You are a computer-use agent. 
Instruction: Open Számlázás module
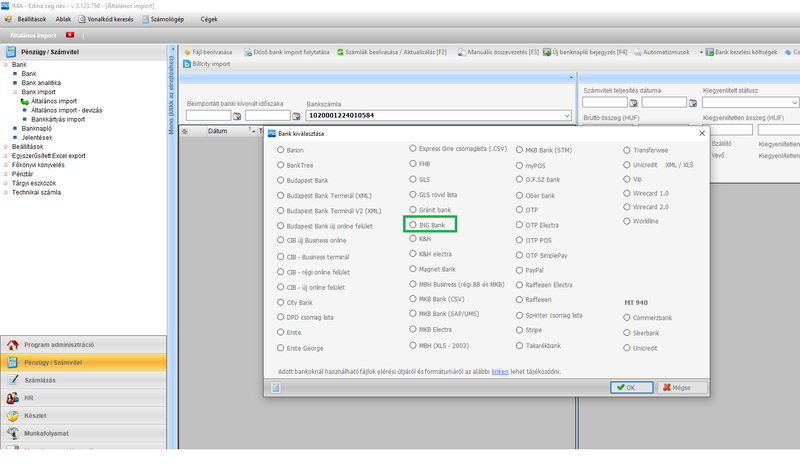pyautogui.click(x=83, y=380)
